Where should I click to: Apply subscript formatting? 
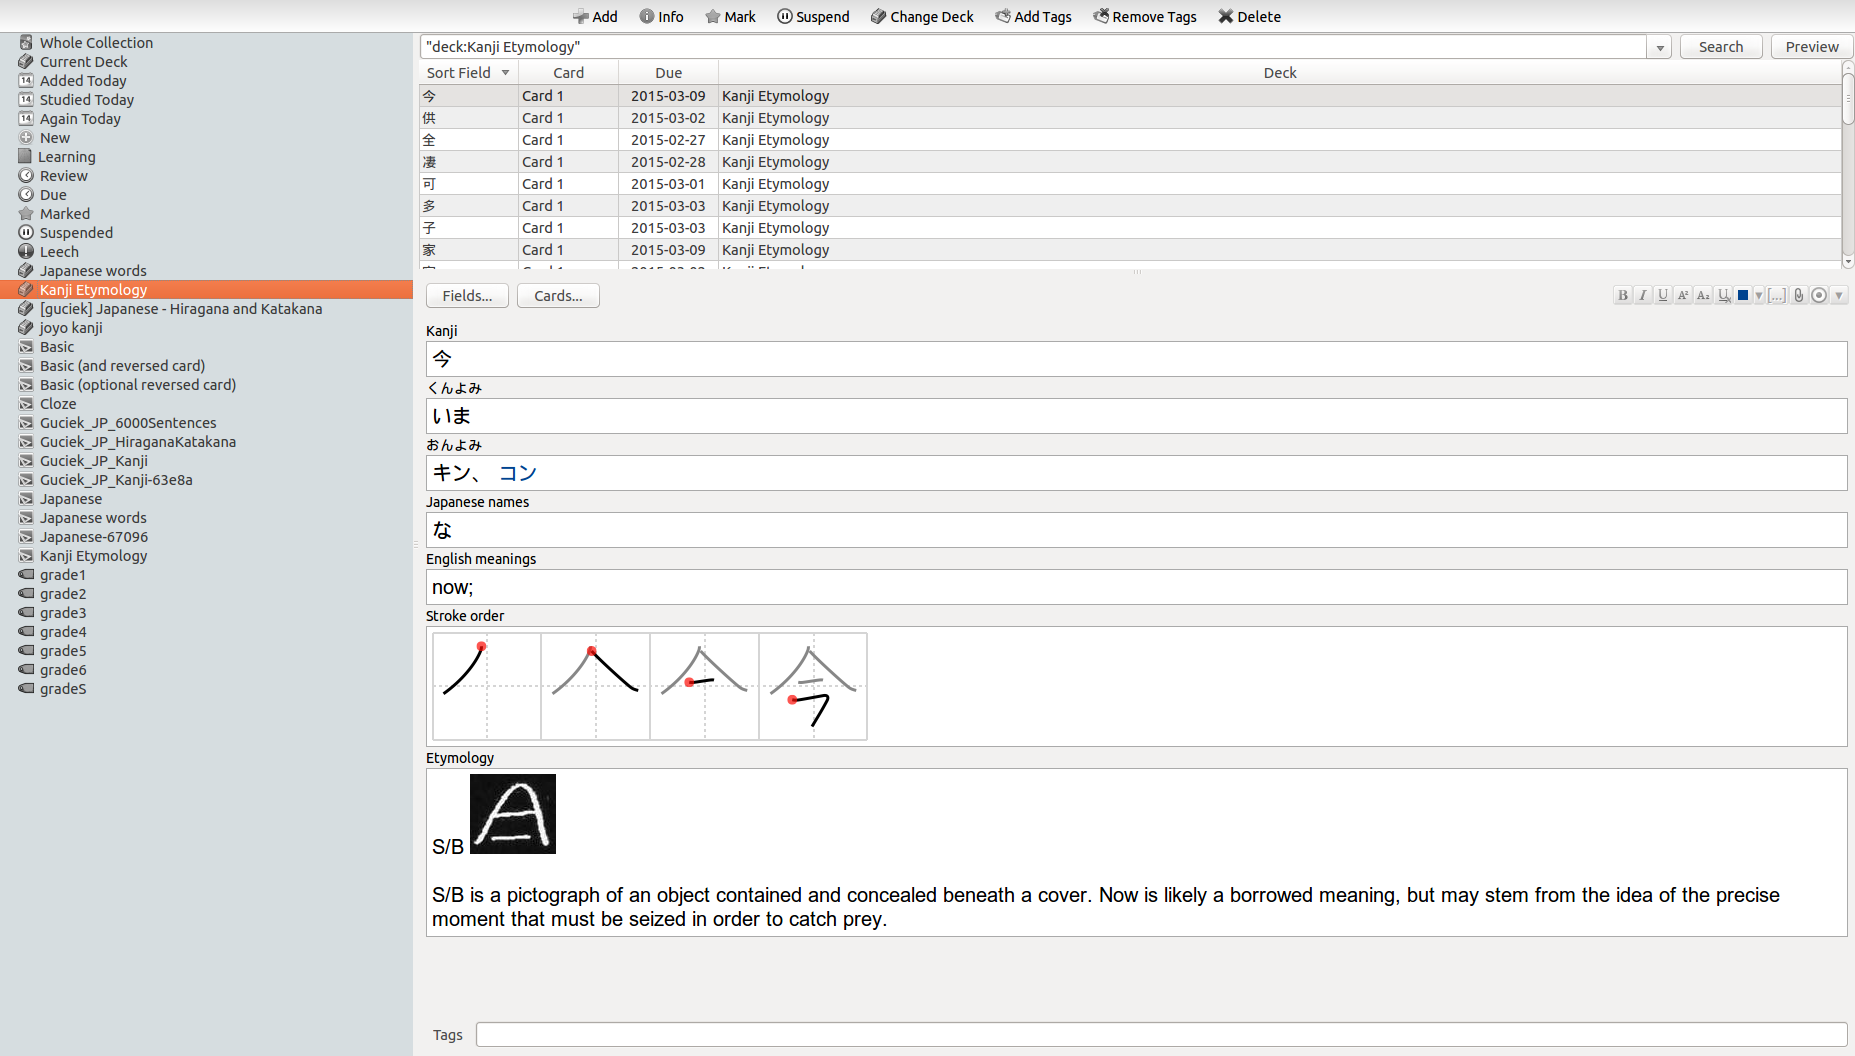1703,295
